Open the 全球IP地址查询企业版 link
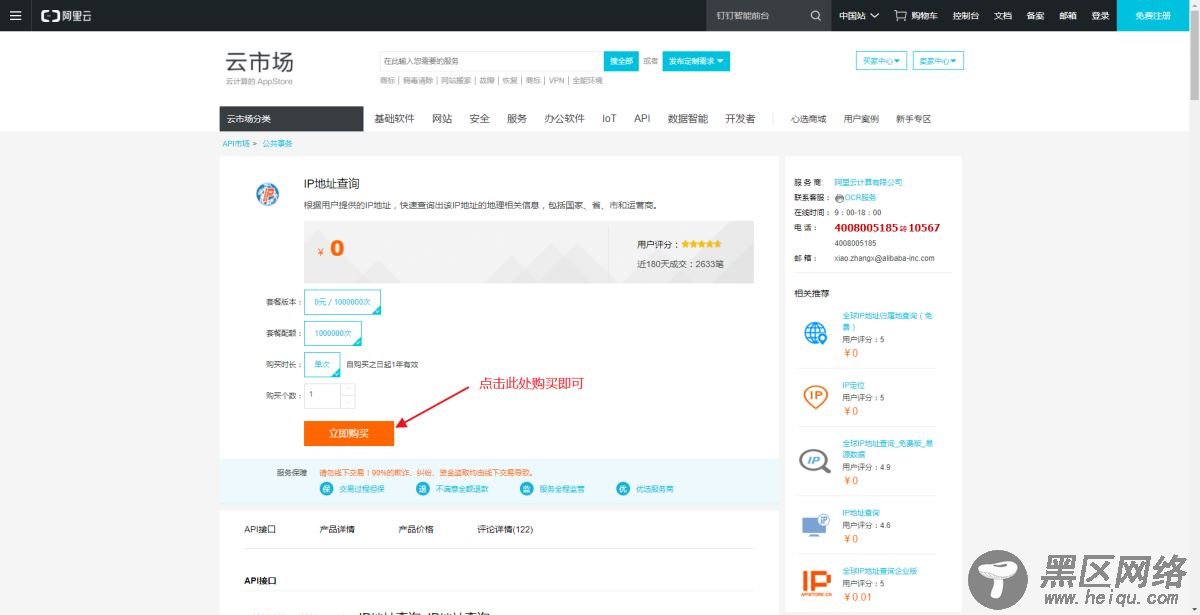The image size is (1200, 615). 880,571
